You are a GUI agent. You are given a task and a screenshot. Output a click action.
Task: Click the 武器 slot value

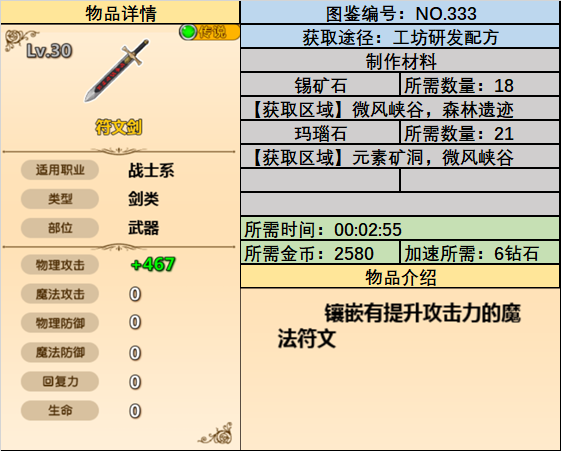(x=143, y=228)
